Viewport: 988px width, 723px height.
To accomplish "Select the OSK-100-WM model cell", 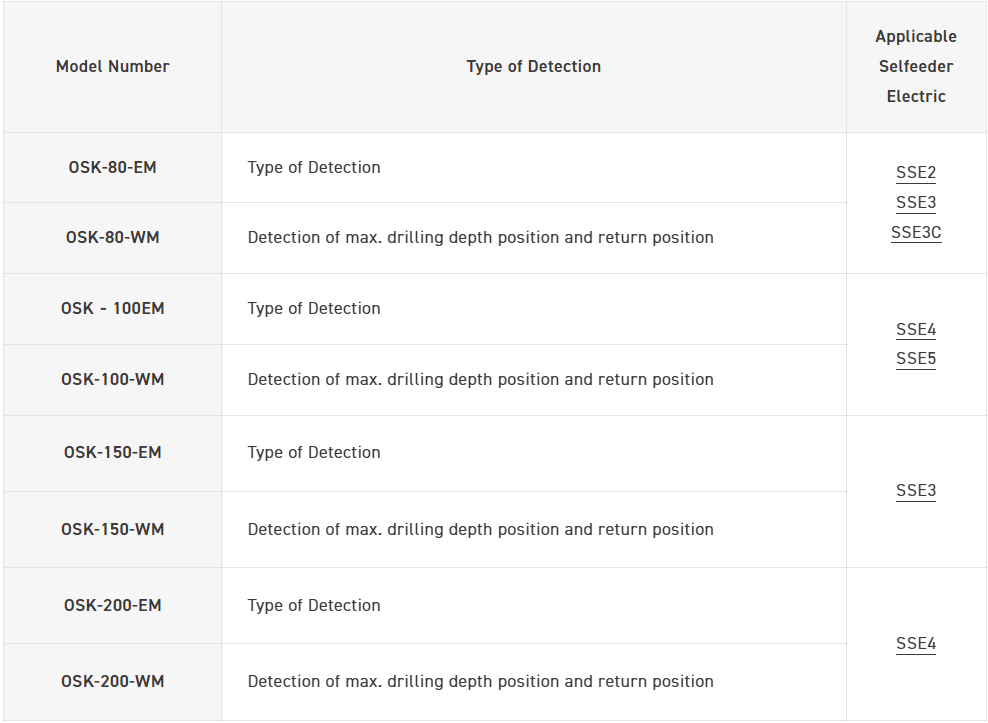I will click(112, 380).
